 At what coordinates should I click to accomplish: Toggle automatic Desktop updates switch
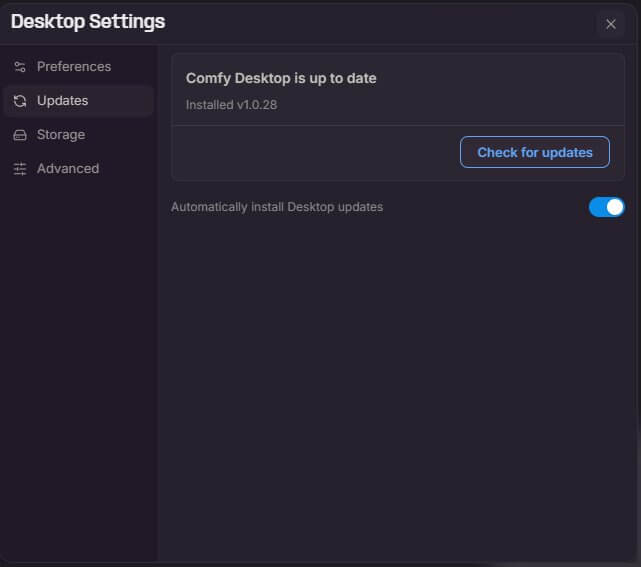pyautogui.click(x=606, y=207)
